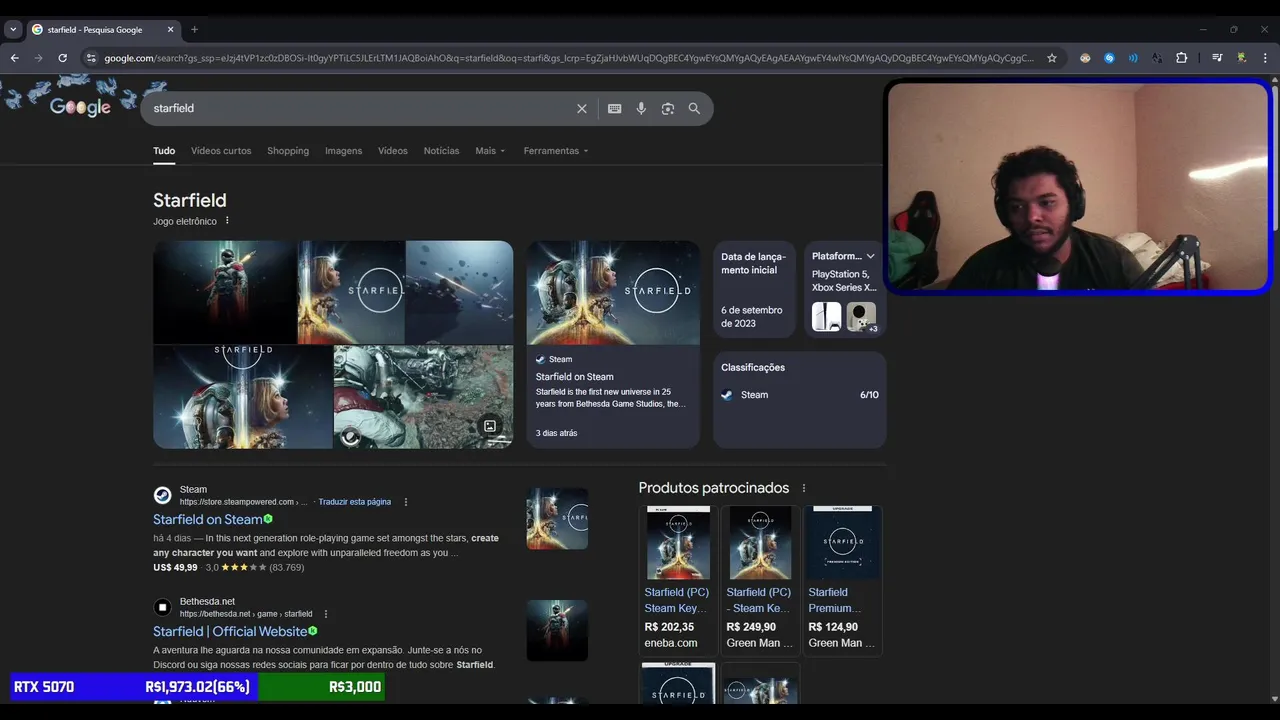Click the Classificações heading

click(x=753, y=368)
